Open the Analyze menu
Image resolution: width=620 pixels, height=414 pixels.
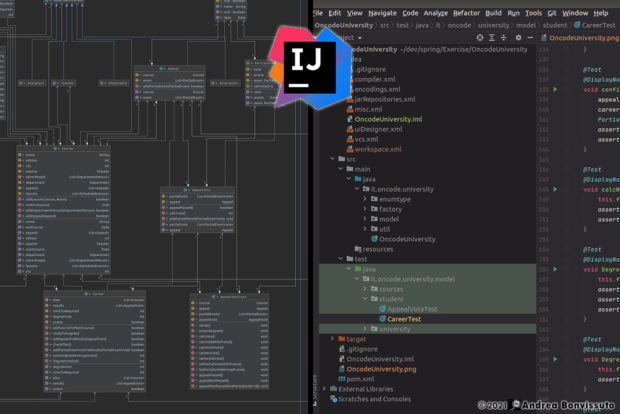[x=435, y=13]
